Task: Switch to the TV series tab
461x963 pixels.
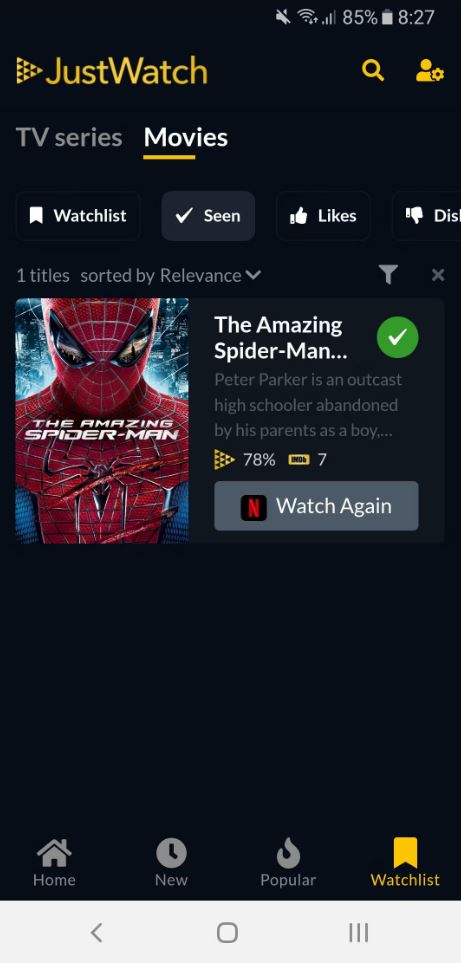Action: (x=69, y=138)
